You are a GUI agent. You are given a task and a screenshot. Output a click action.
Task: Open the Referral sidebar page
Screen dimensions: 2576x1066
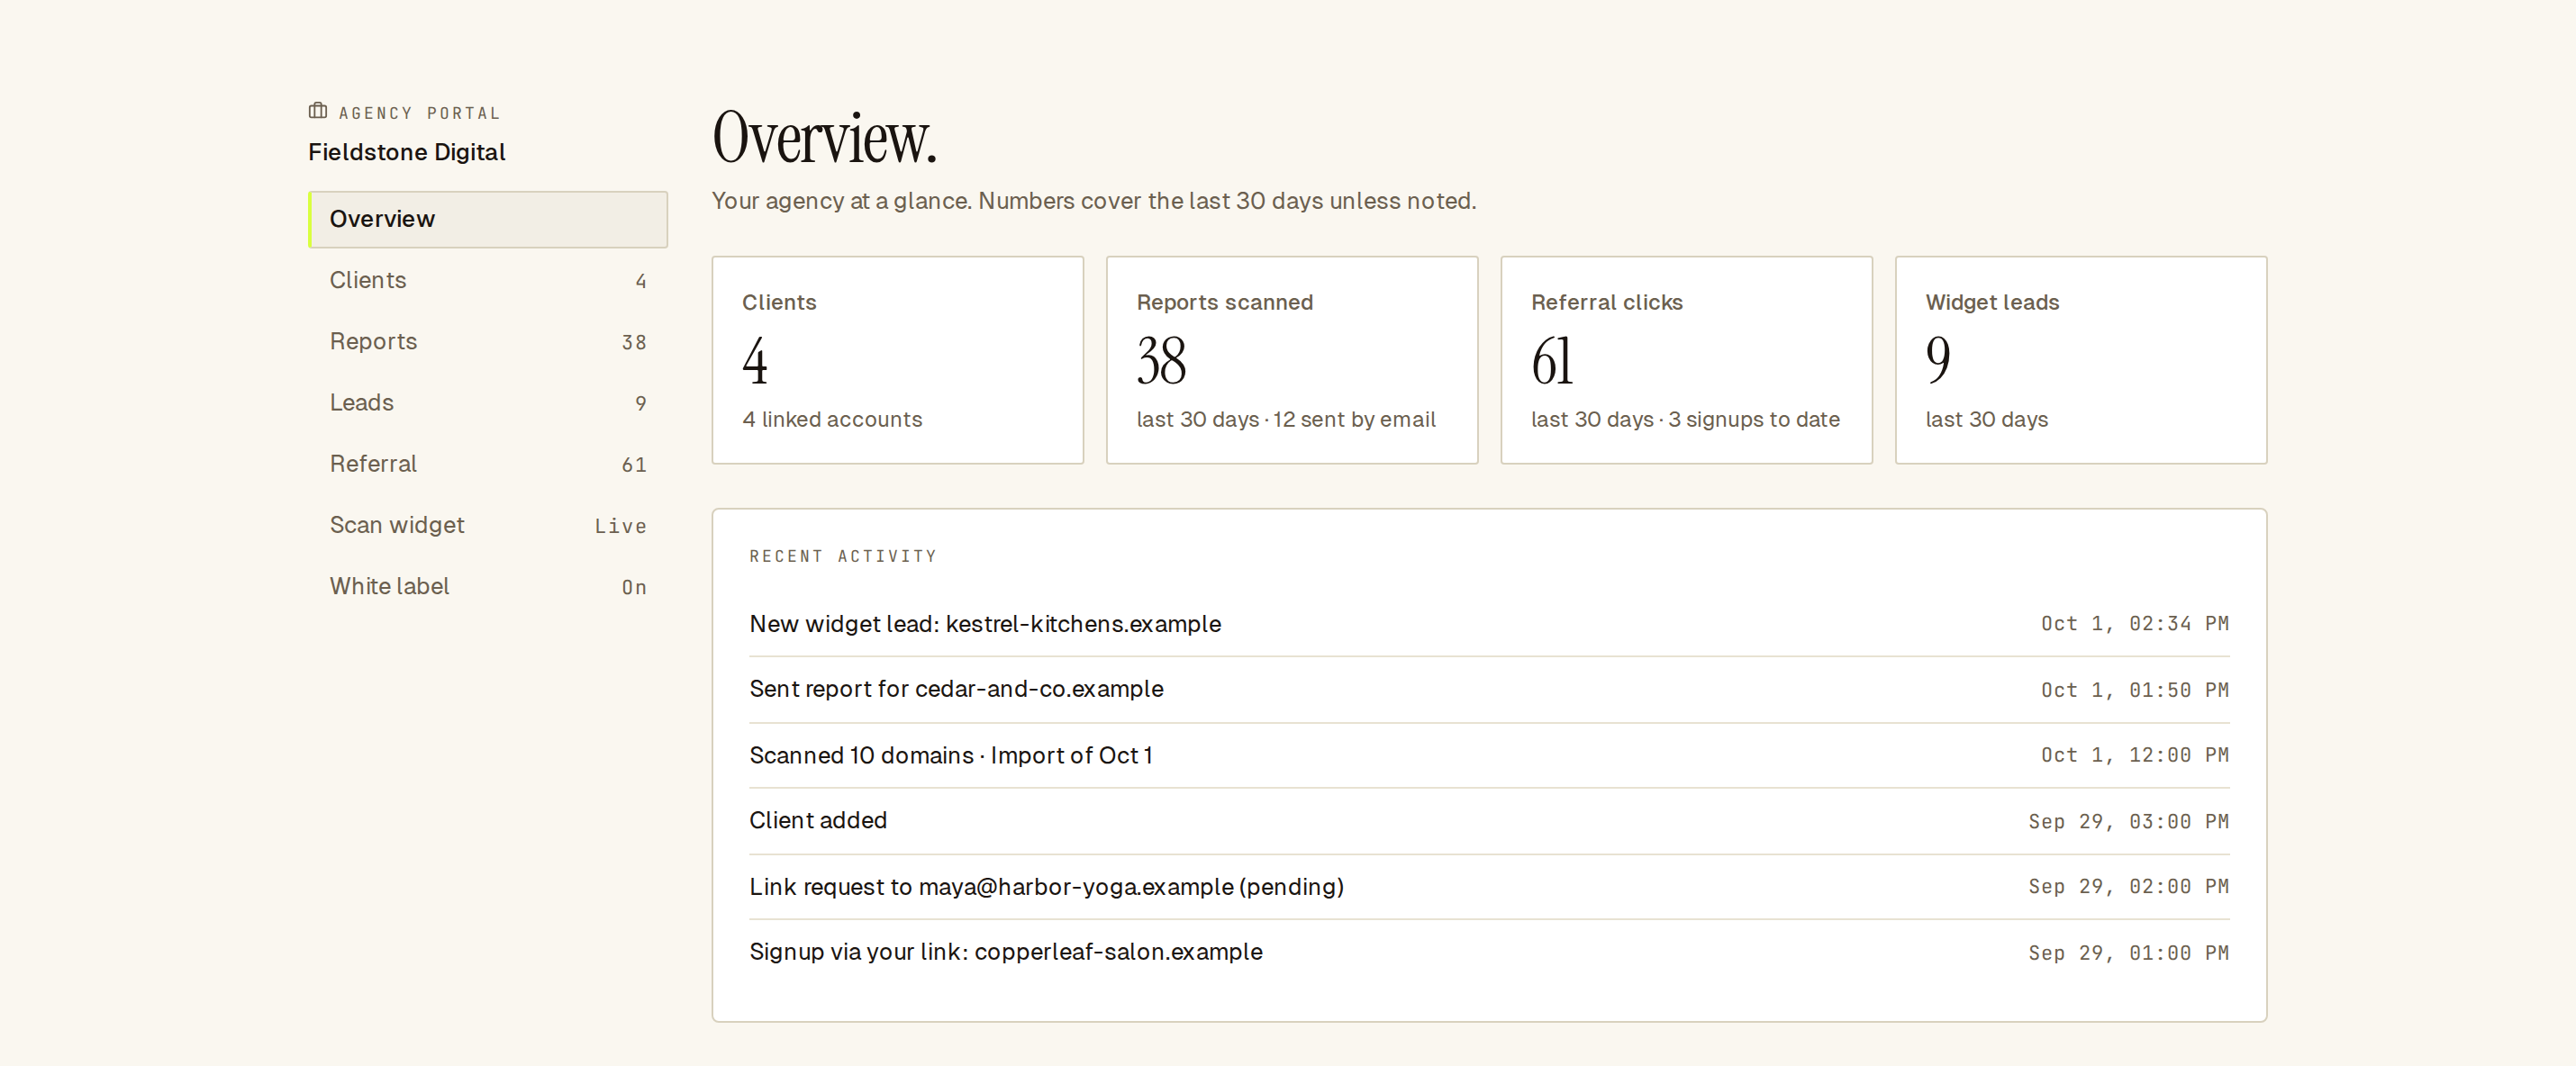click(488, 464)
